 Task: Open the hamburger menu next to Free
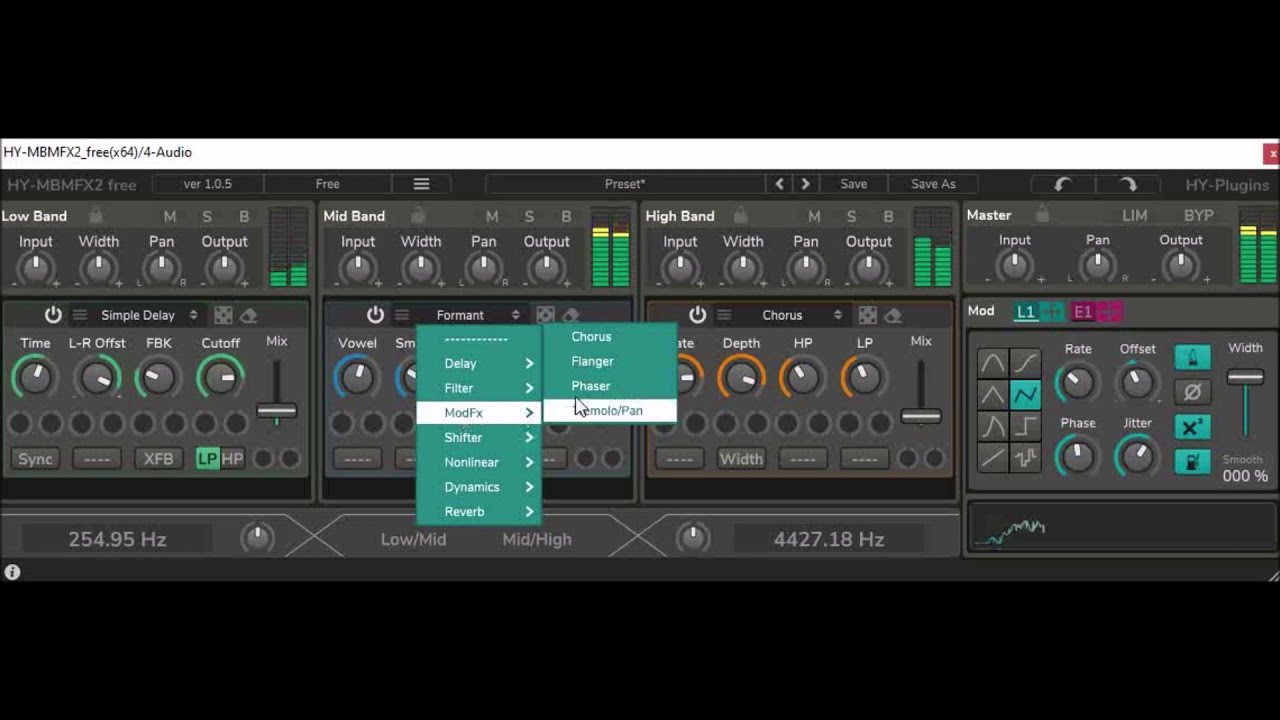pos(421,184)
